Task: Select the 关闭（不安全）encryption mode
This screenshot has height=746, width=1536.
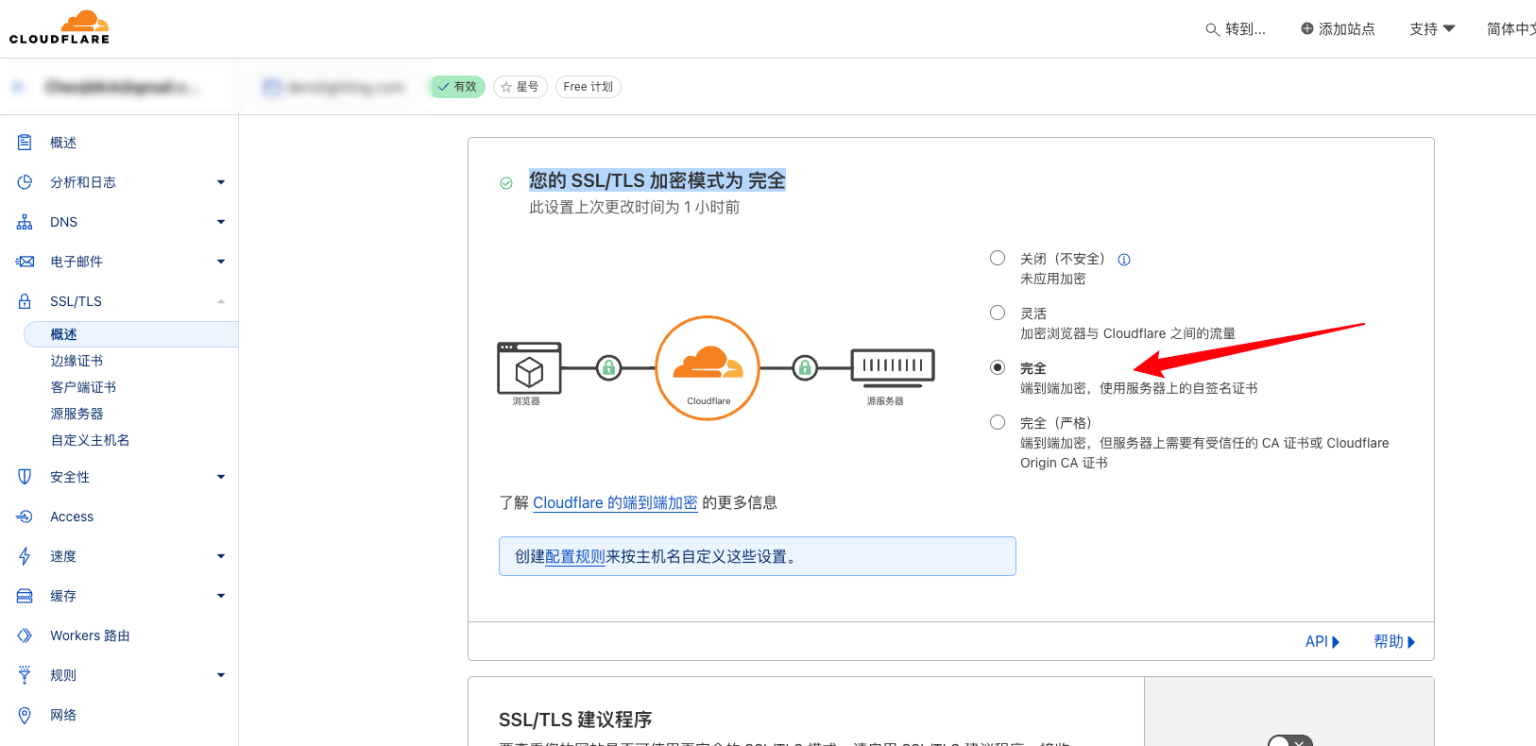Action: click(x=997, y=257)
